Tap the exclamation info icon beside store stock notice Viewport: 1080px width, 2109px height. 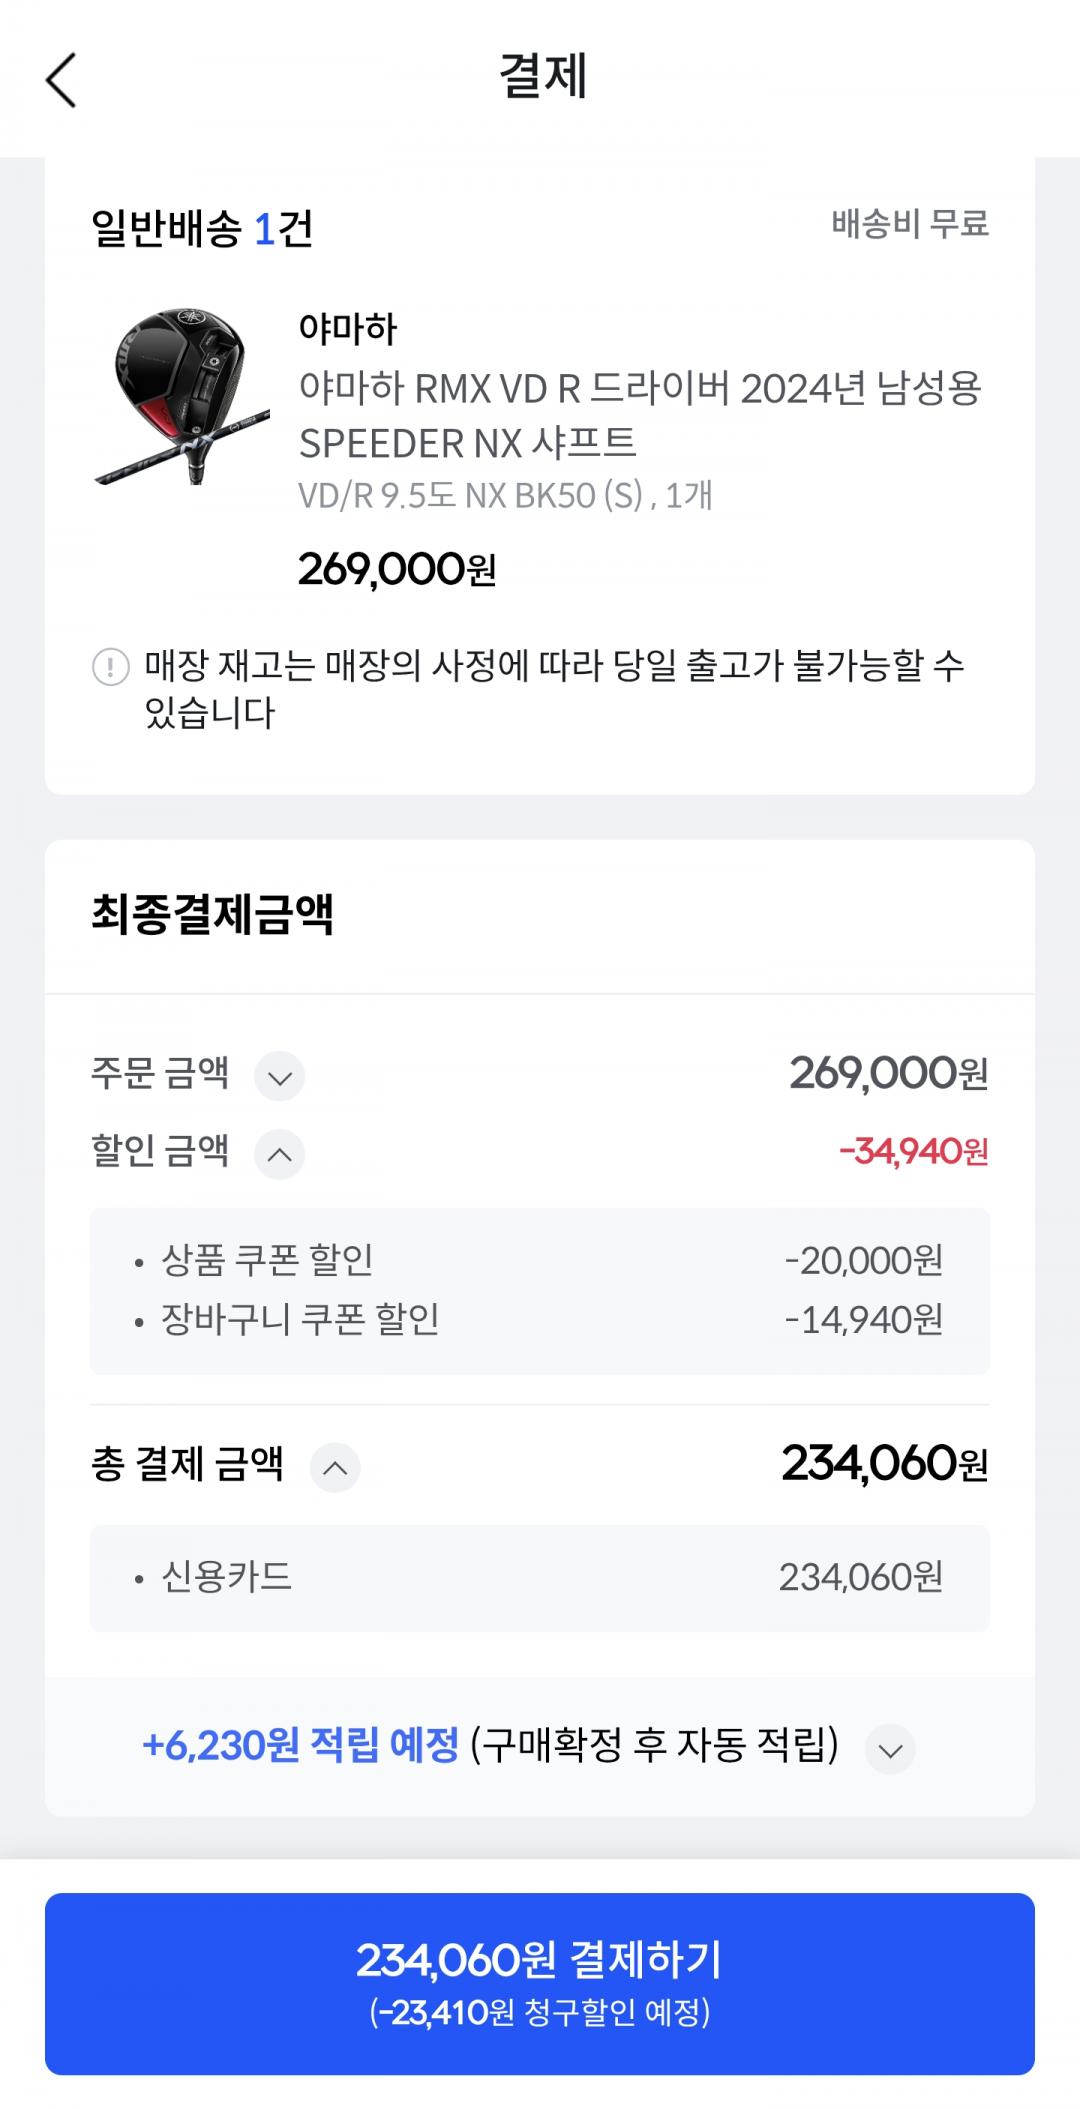pyautogui.click(x=110, y=666)
